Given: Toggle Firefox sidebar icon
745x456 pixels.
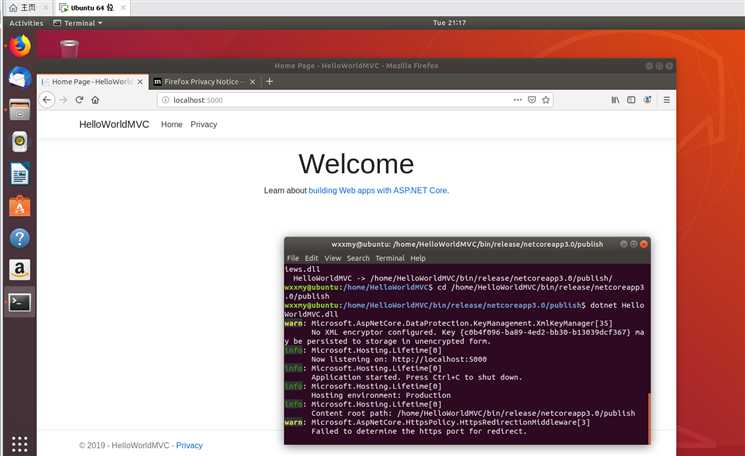Looking at the screenshot, I should (x=631, y=100).
